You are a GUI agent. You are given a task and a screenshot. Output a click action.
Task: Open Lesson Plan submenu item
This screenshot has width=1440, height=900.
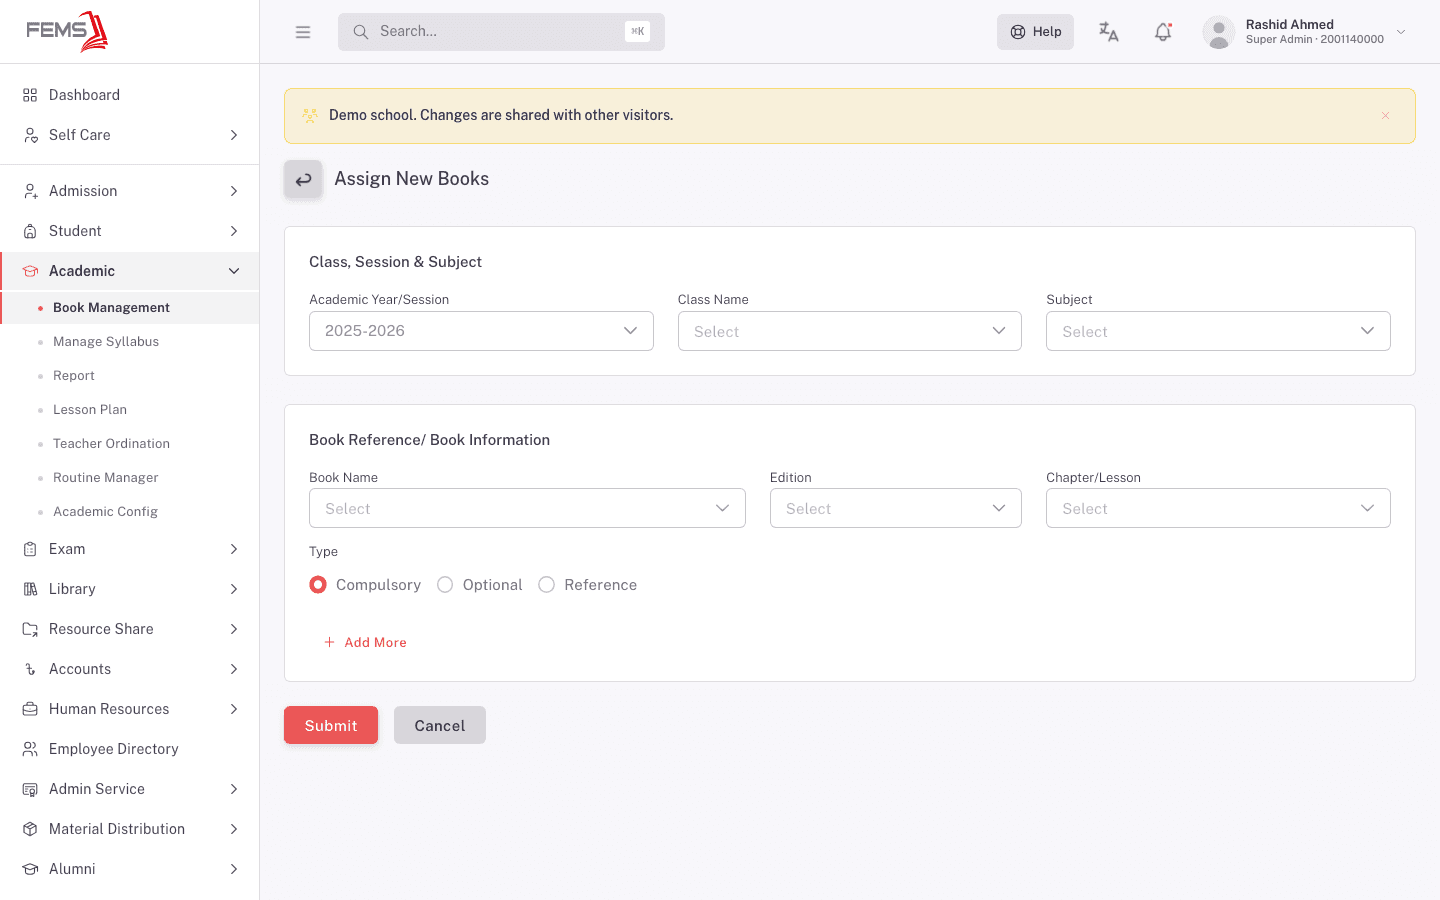pos(130,410)
